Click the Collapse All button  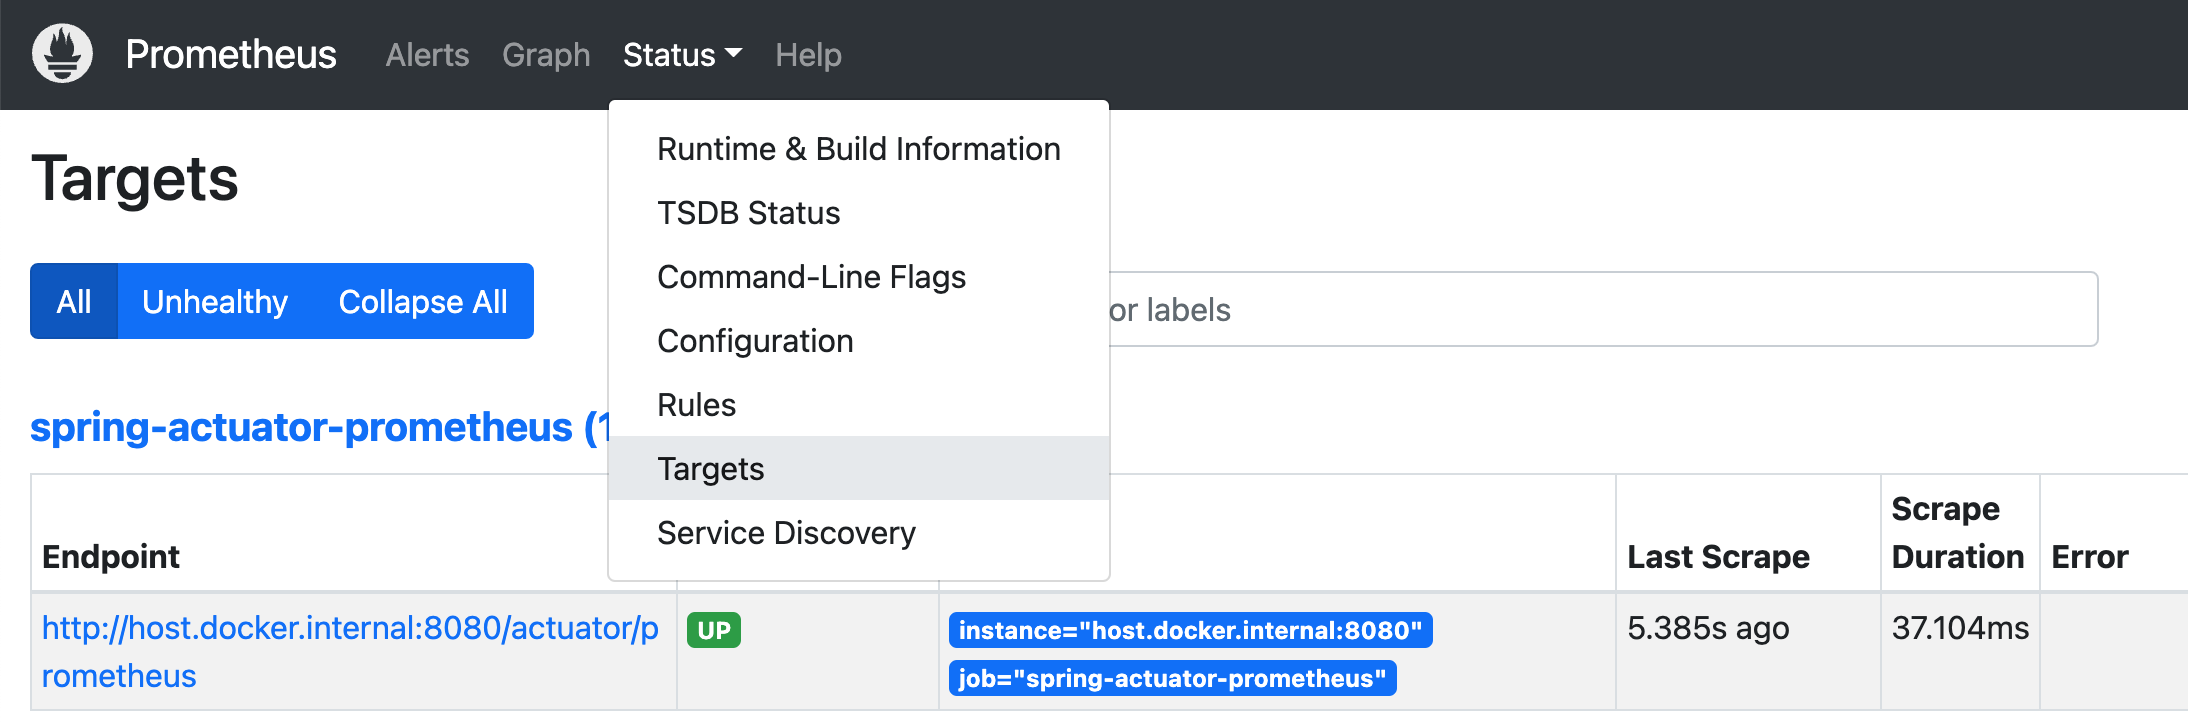(x=423, y=301)
